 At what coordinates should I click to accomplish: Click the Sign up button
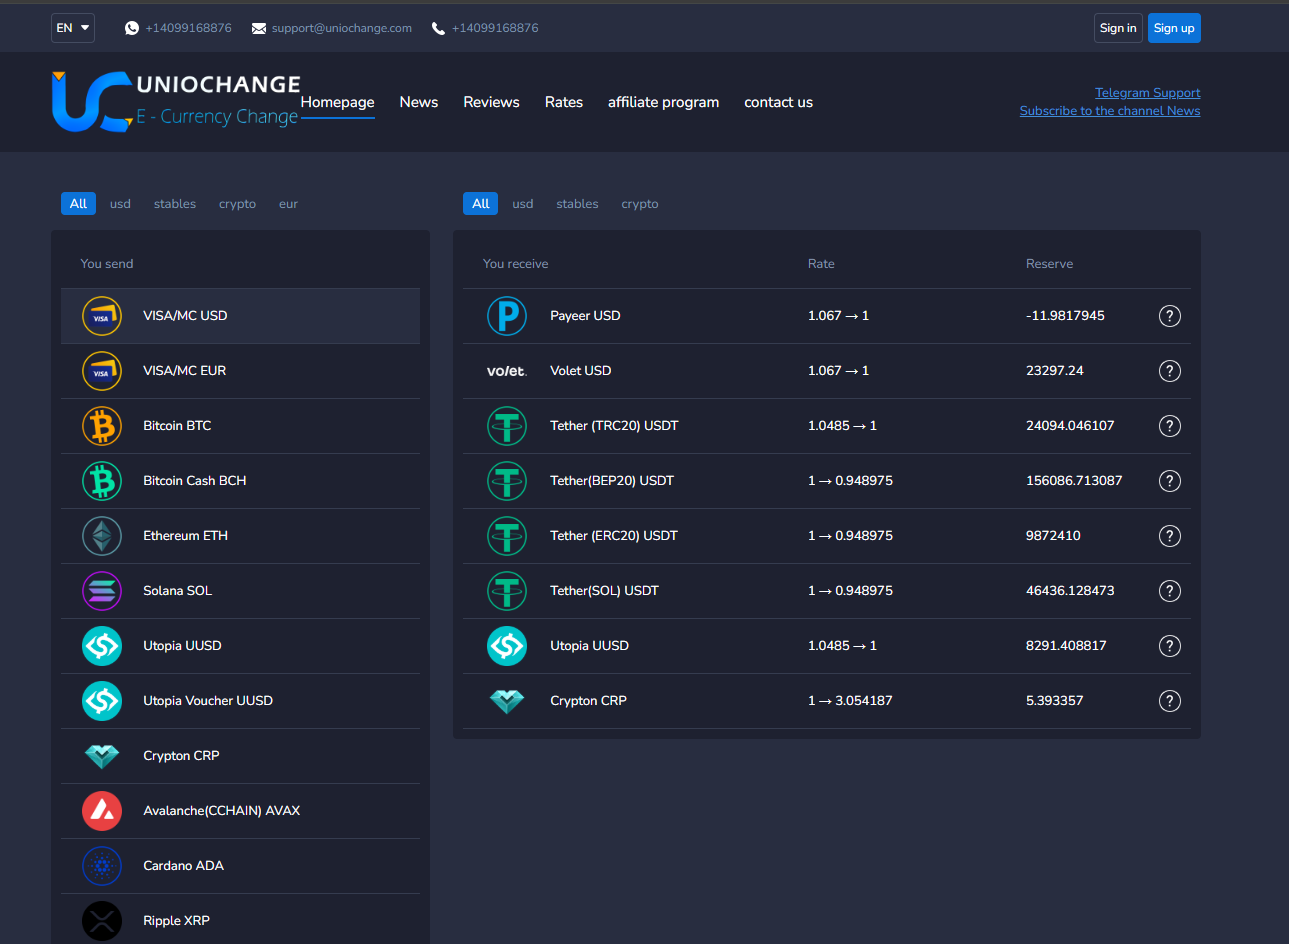tap(1174, 28)
